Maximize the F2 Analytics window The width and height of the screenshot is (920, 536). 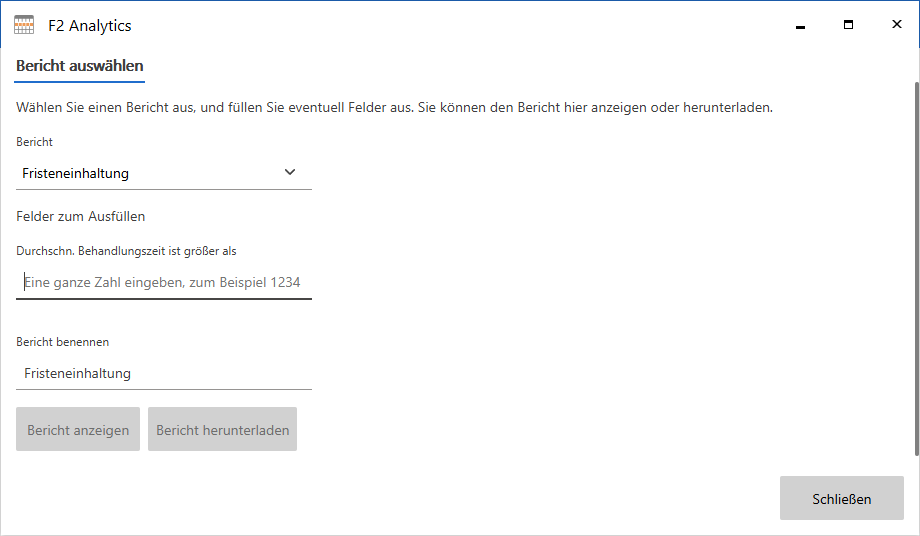coord(848,25)
